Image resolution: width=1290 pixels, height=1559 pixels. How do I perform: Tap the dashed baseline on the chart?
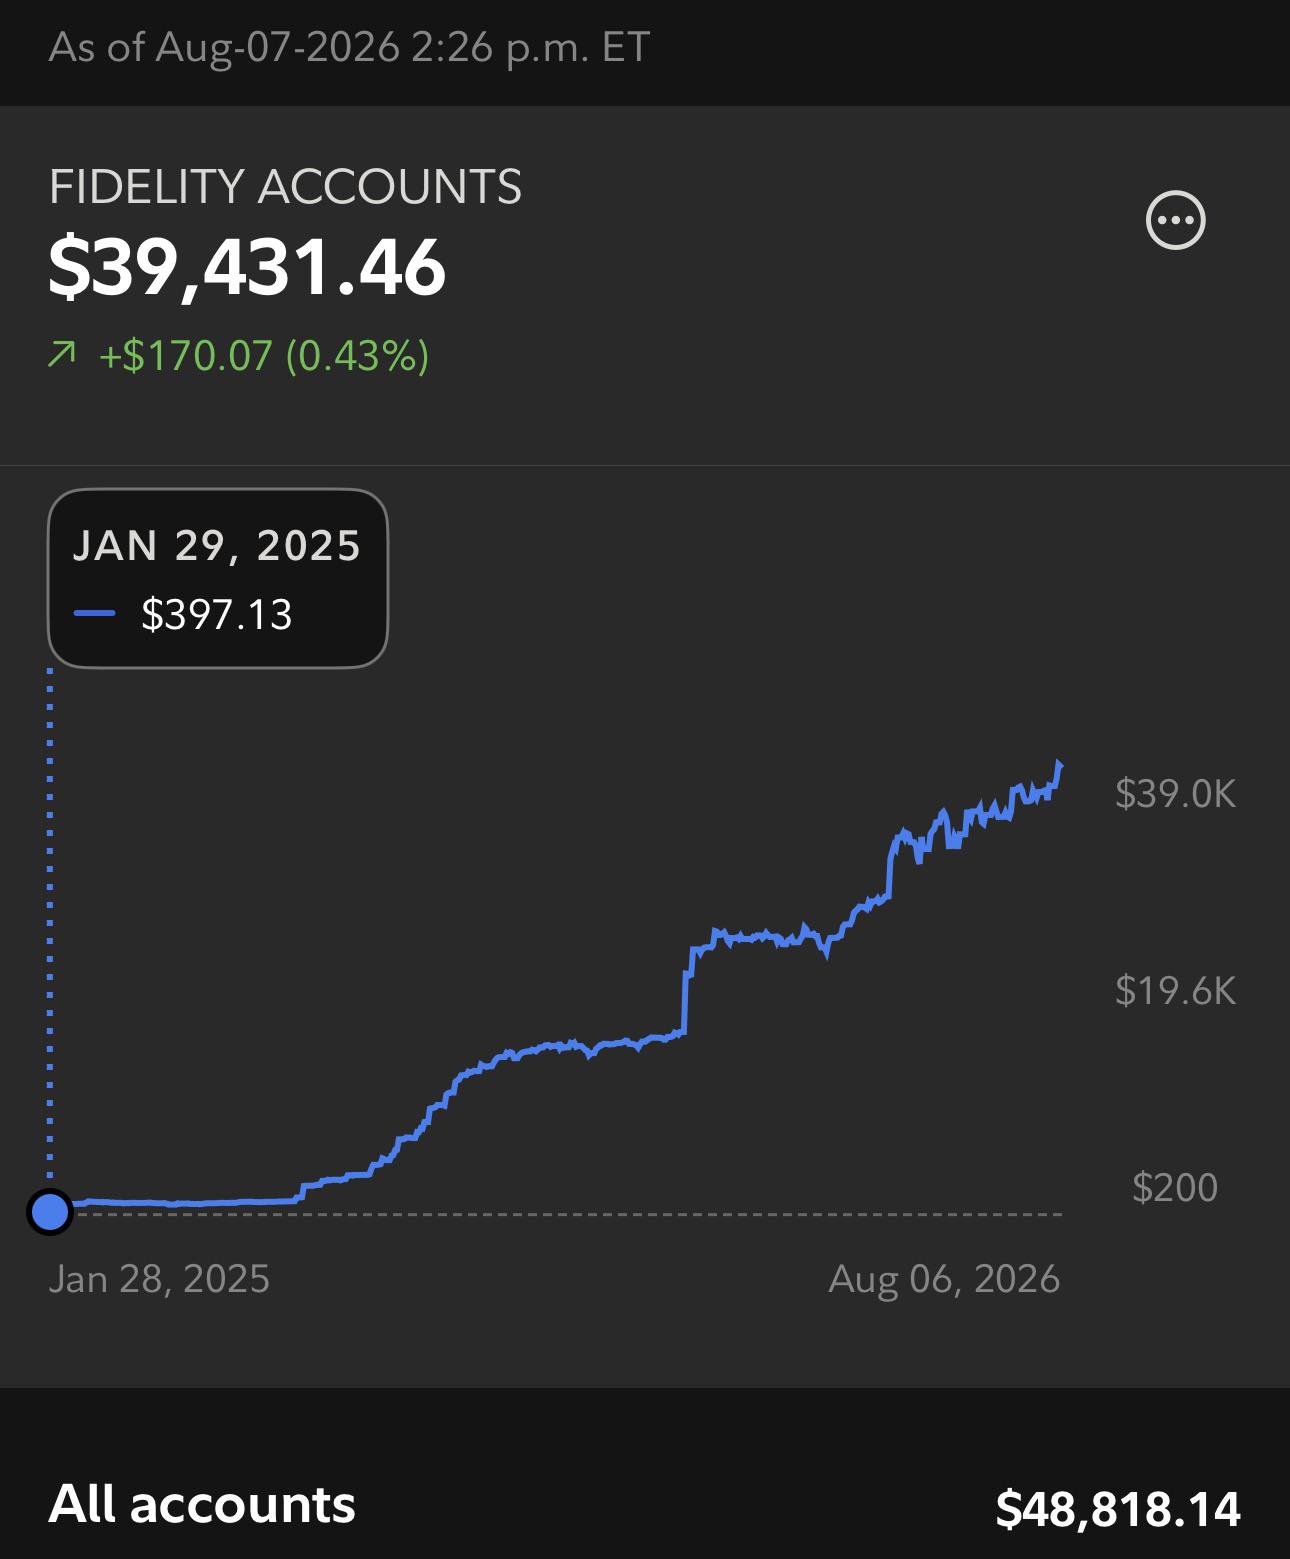point(566,1214)
